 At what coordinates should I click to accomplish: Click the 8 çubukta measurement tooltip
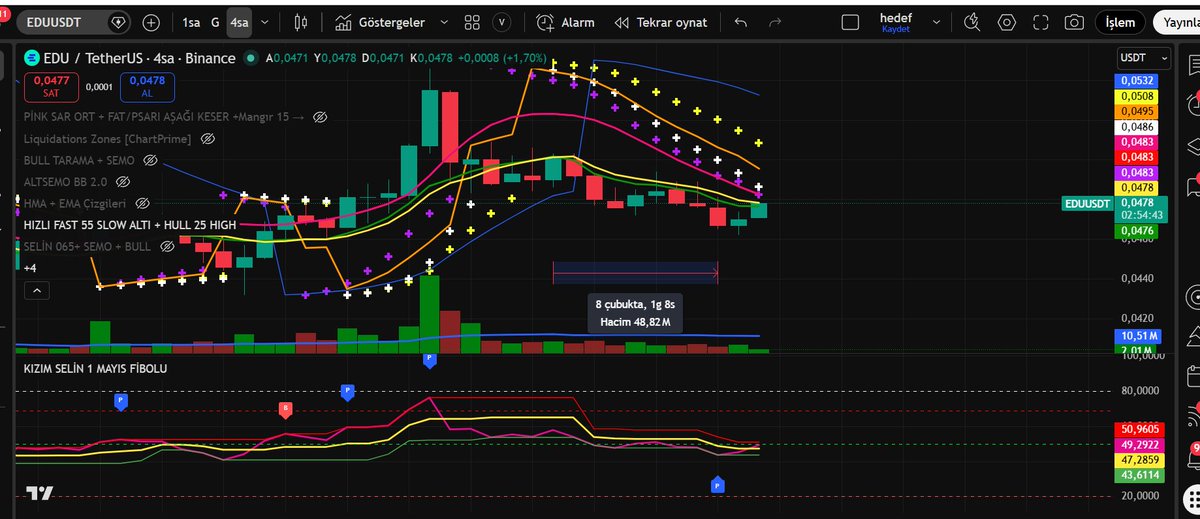(634, 314)
